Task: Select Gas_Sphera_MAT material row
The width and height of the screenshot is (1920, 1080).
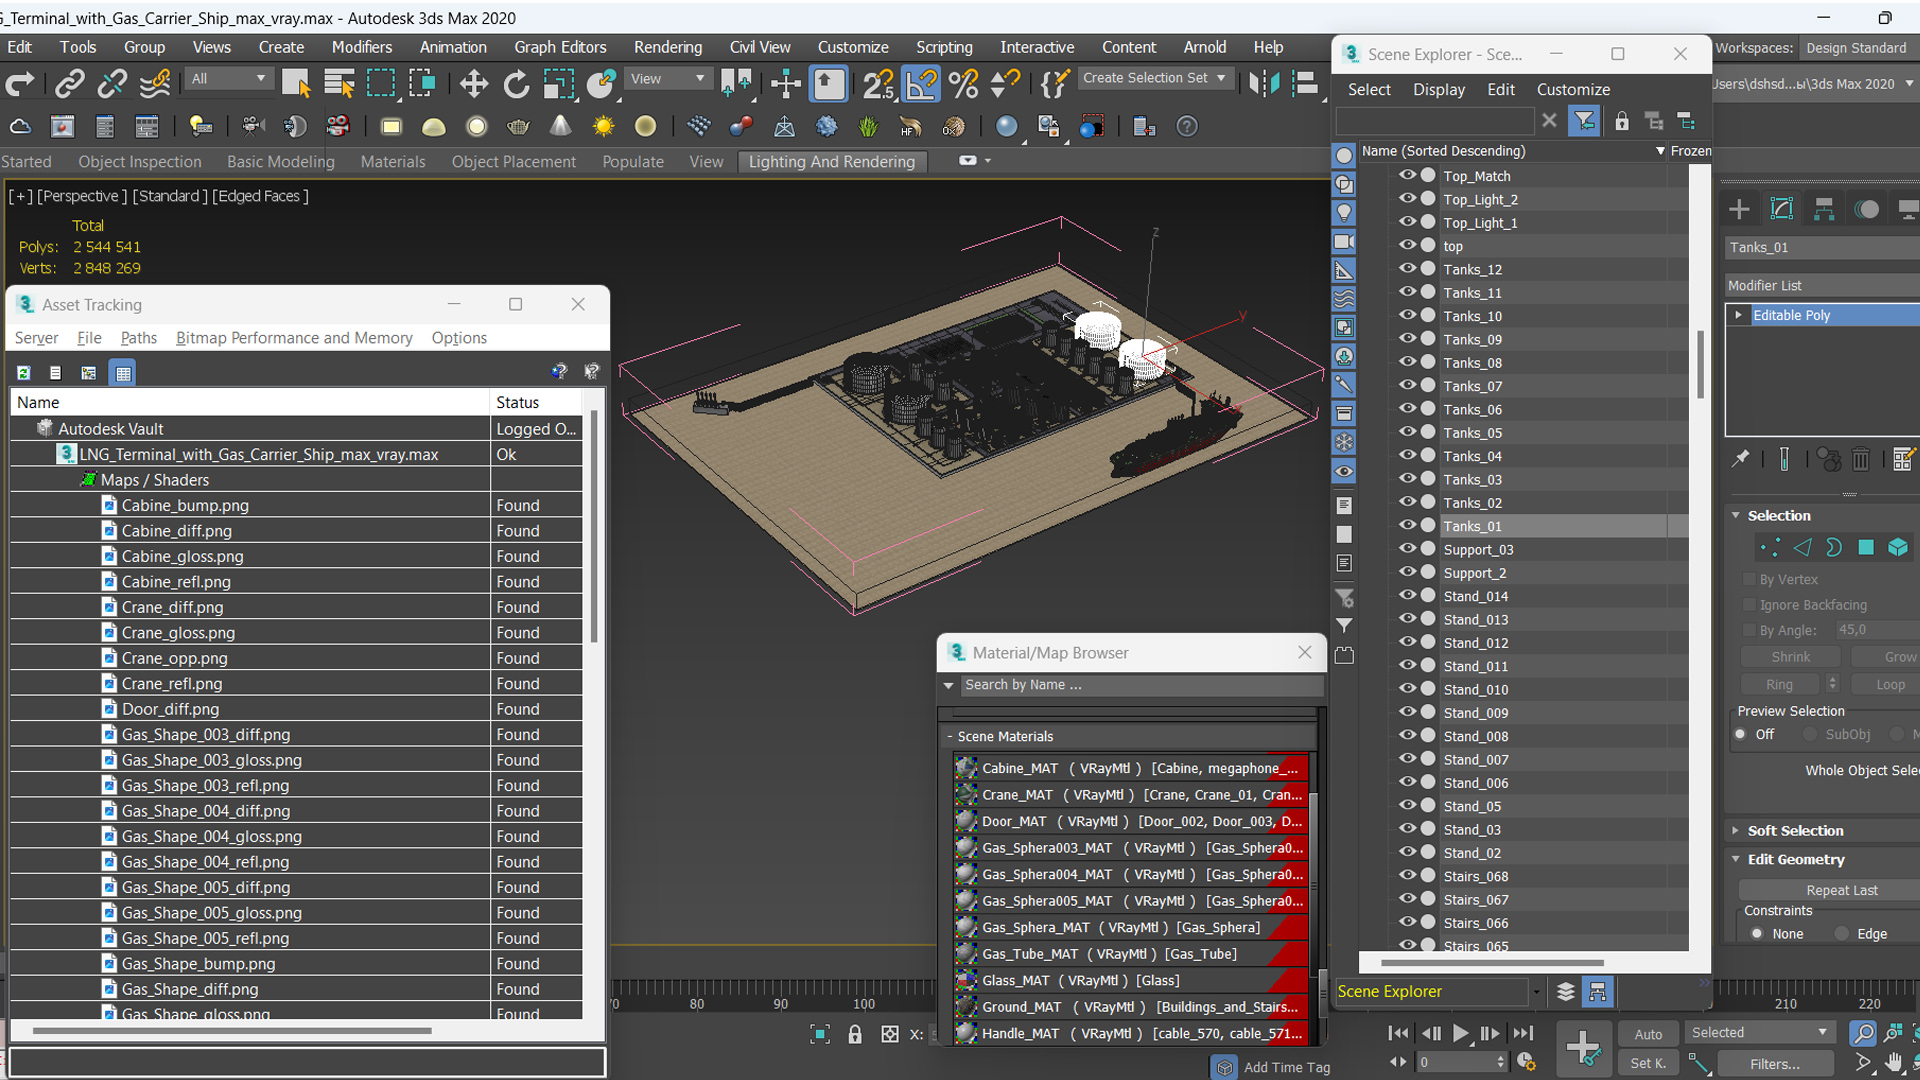Action: 1131,927
